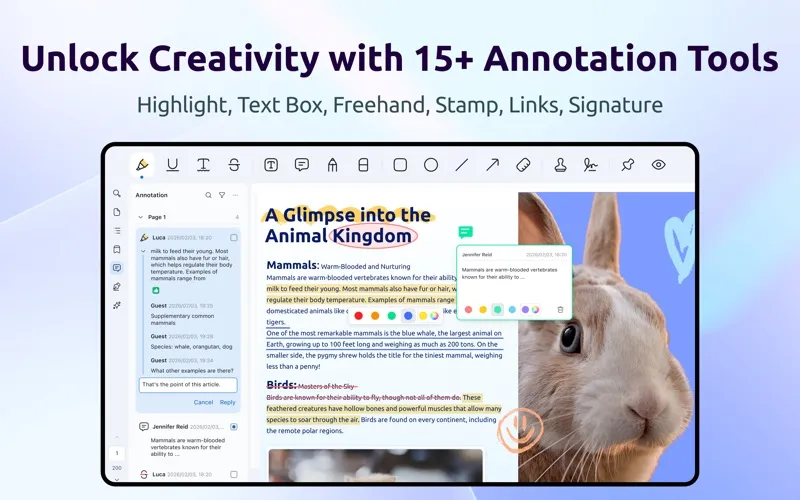Delete the note using trash icon
The height and width of the screenshot is (500, 800).
click(560, 310)
